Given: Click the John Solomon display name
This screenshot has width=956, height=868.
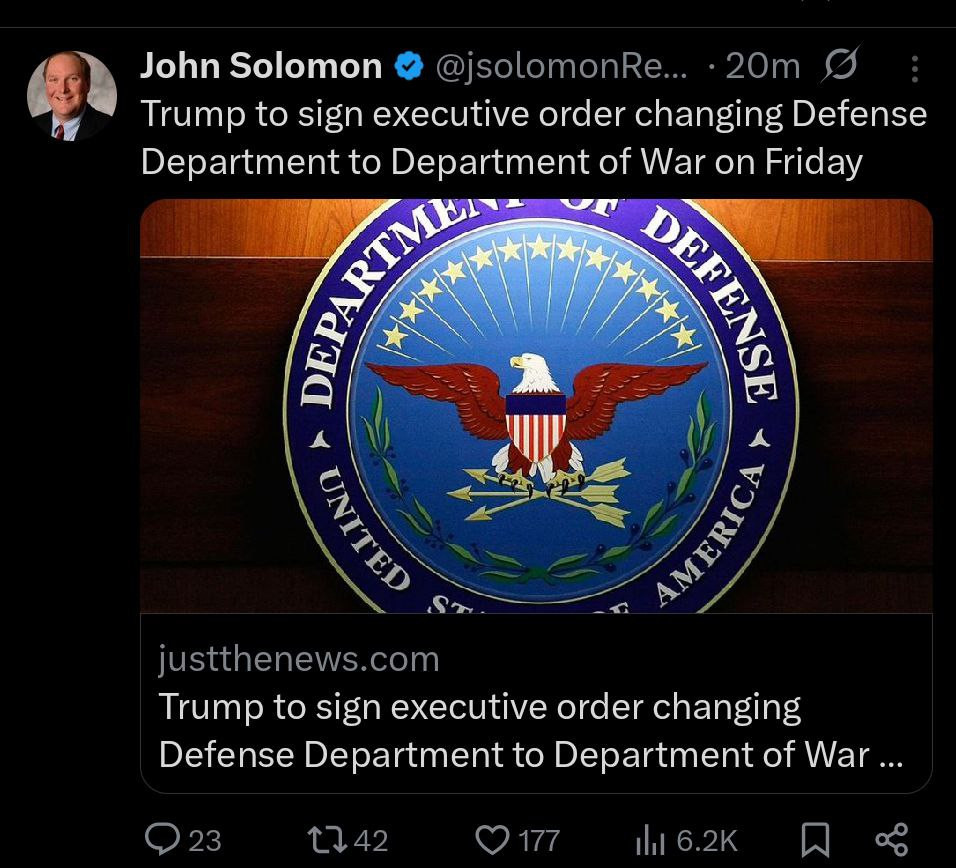Looking at the screenshot, I should pyautogui.click(x=260, y=66).
